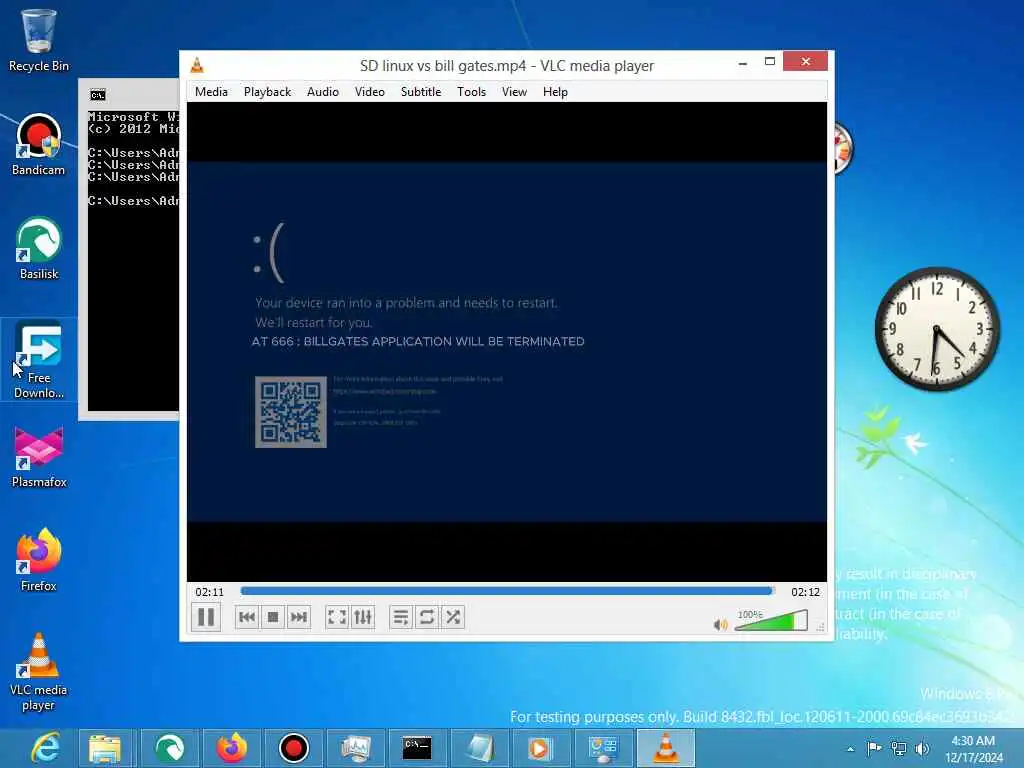Screen dimensions: 1024x768
Task: Show extended settings equalizer
Action: (362, 617)
